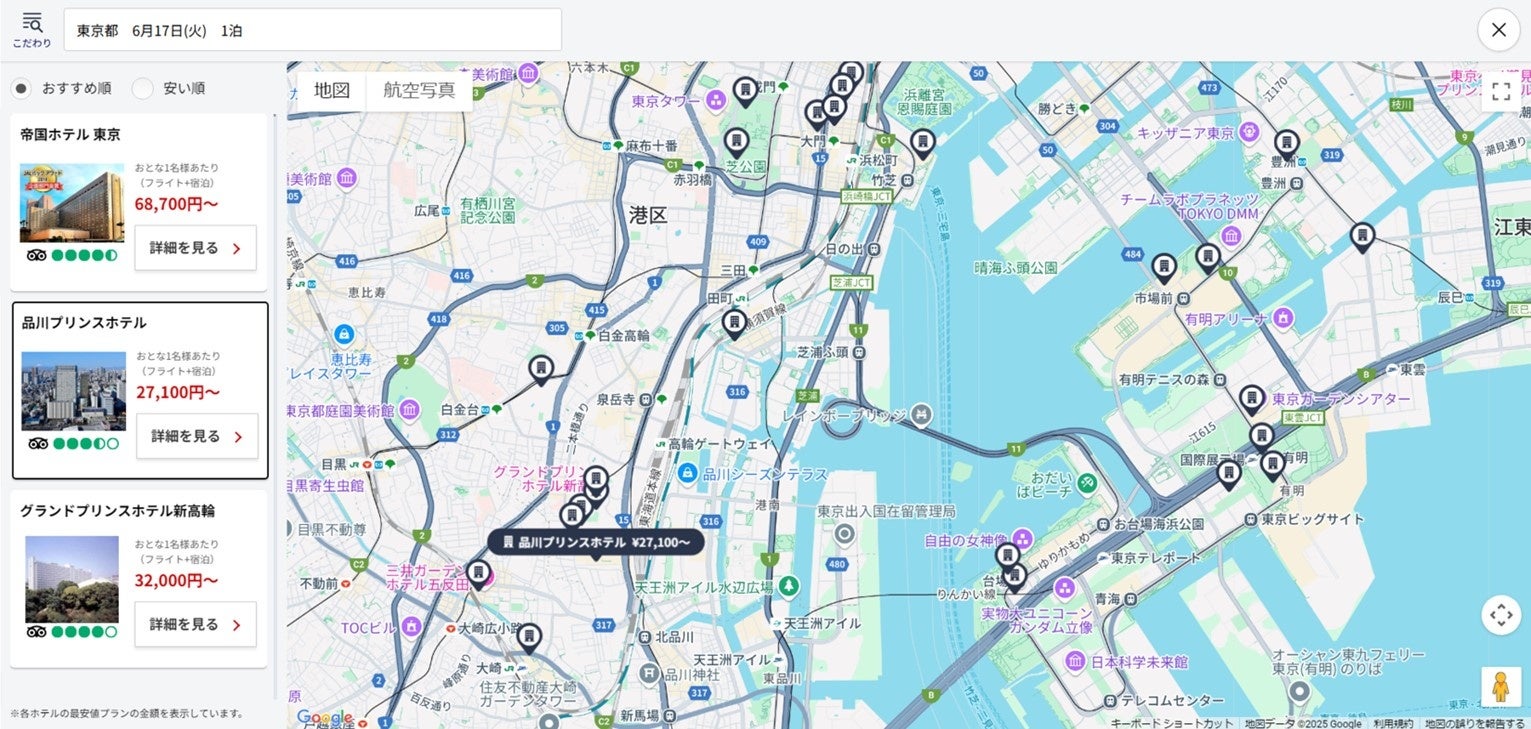Click the 品川プリンスホテル ¥27,100〜 map label
The width and height of the screenshot is (1531, 729).
point(596,542)
